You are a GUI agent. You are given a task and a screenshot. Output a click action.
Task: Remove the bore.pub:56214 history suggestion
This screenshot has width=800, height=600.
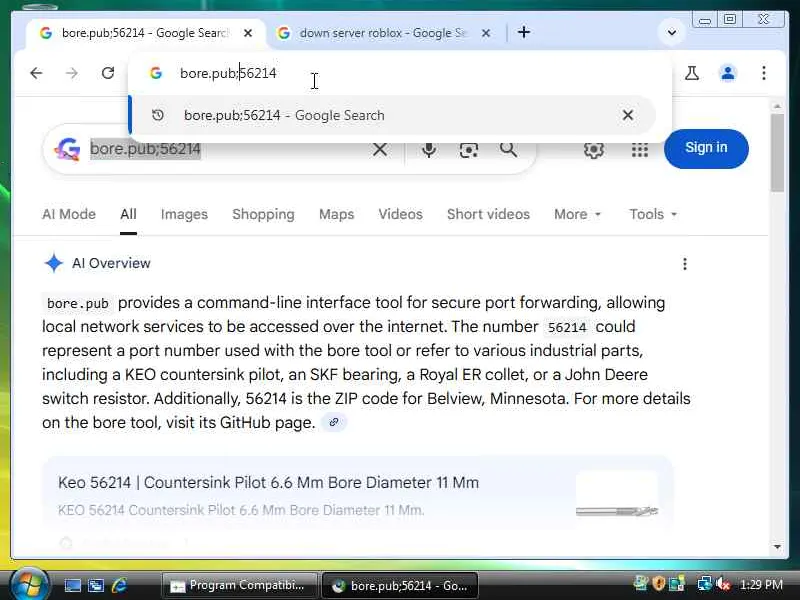tap(628, 115)
